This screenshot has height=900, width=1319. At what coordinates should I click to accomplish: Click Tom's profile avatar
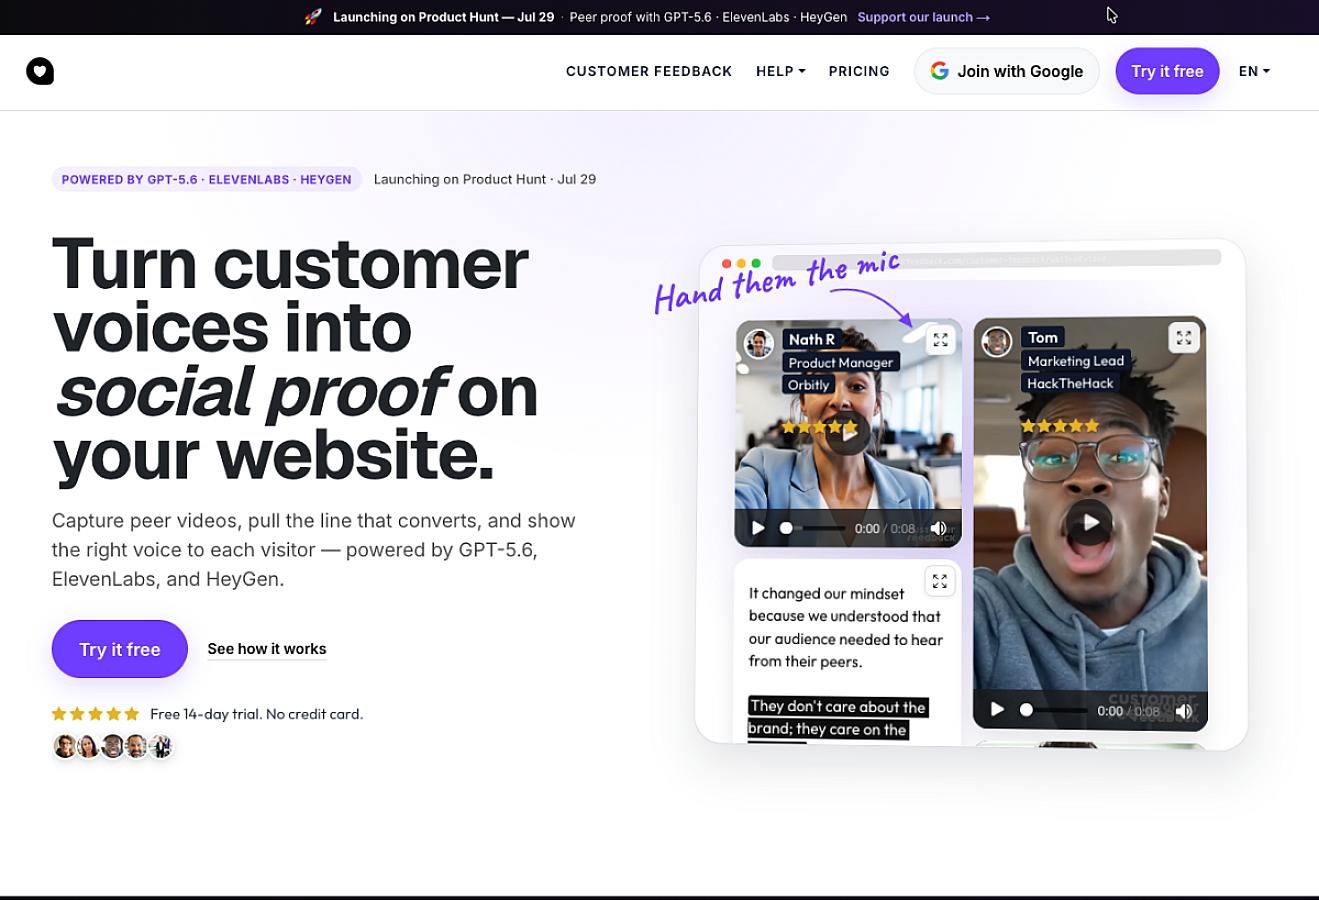[997, 342]
